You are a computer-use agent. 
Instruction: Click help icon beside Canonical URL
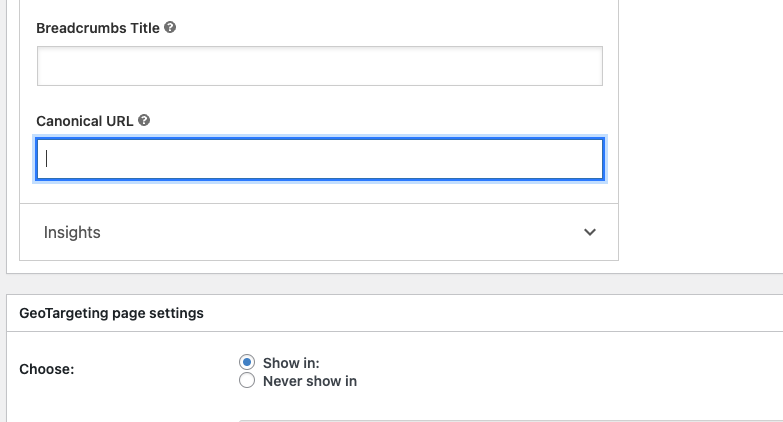144,120
